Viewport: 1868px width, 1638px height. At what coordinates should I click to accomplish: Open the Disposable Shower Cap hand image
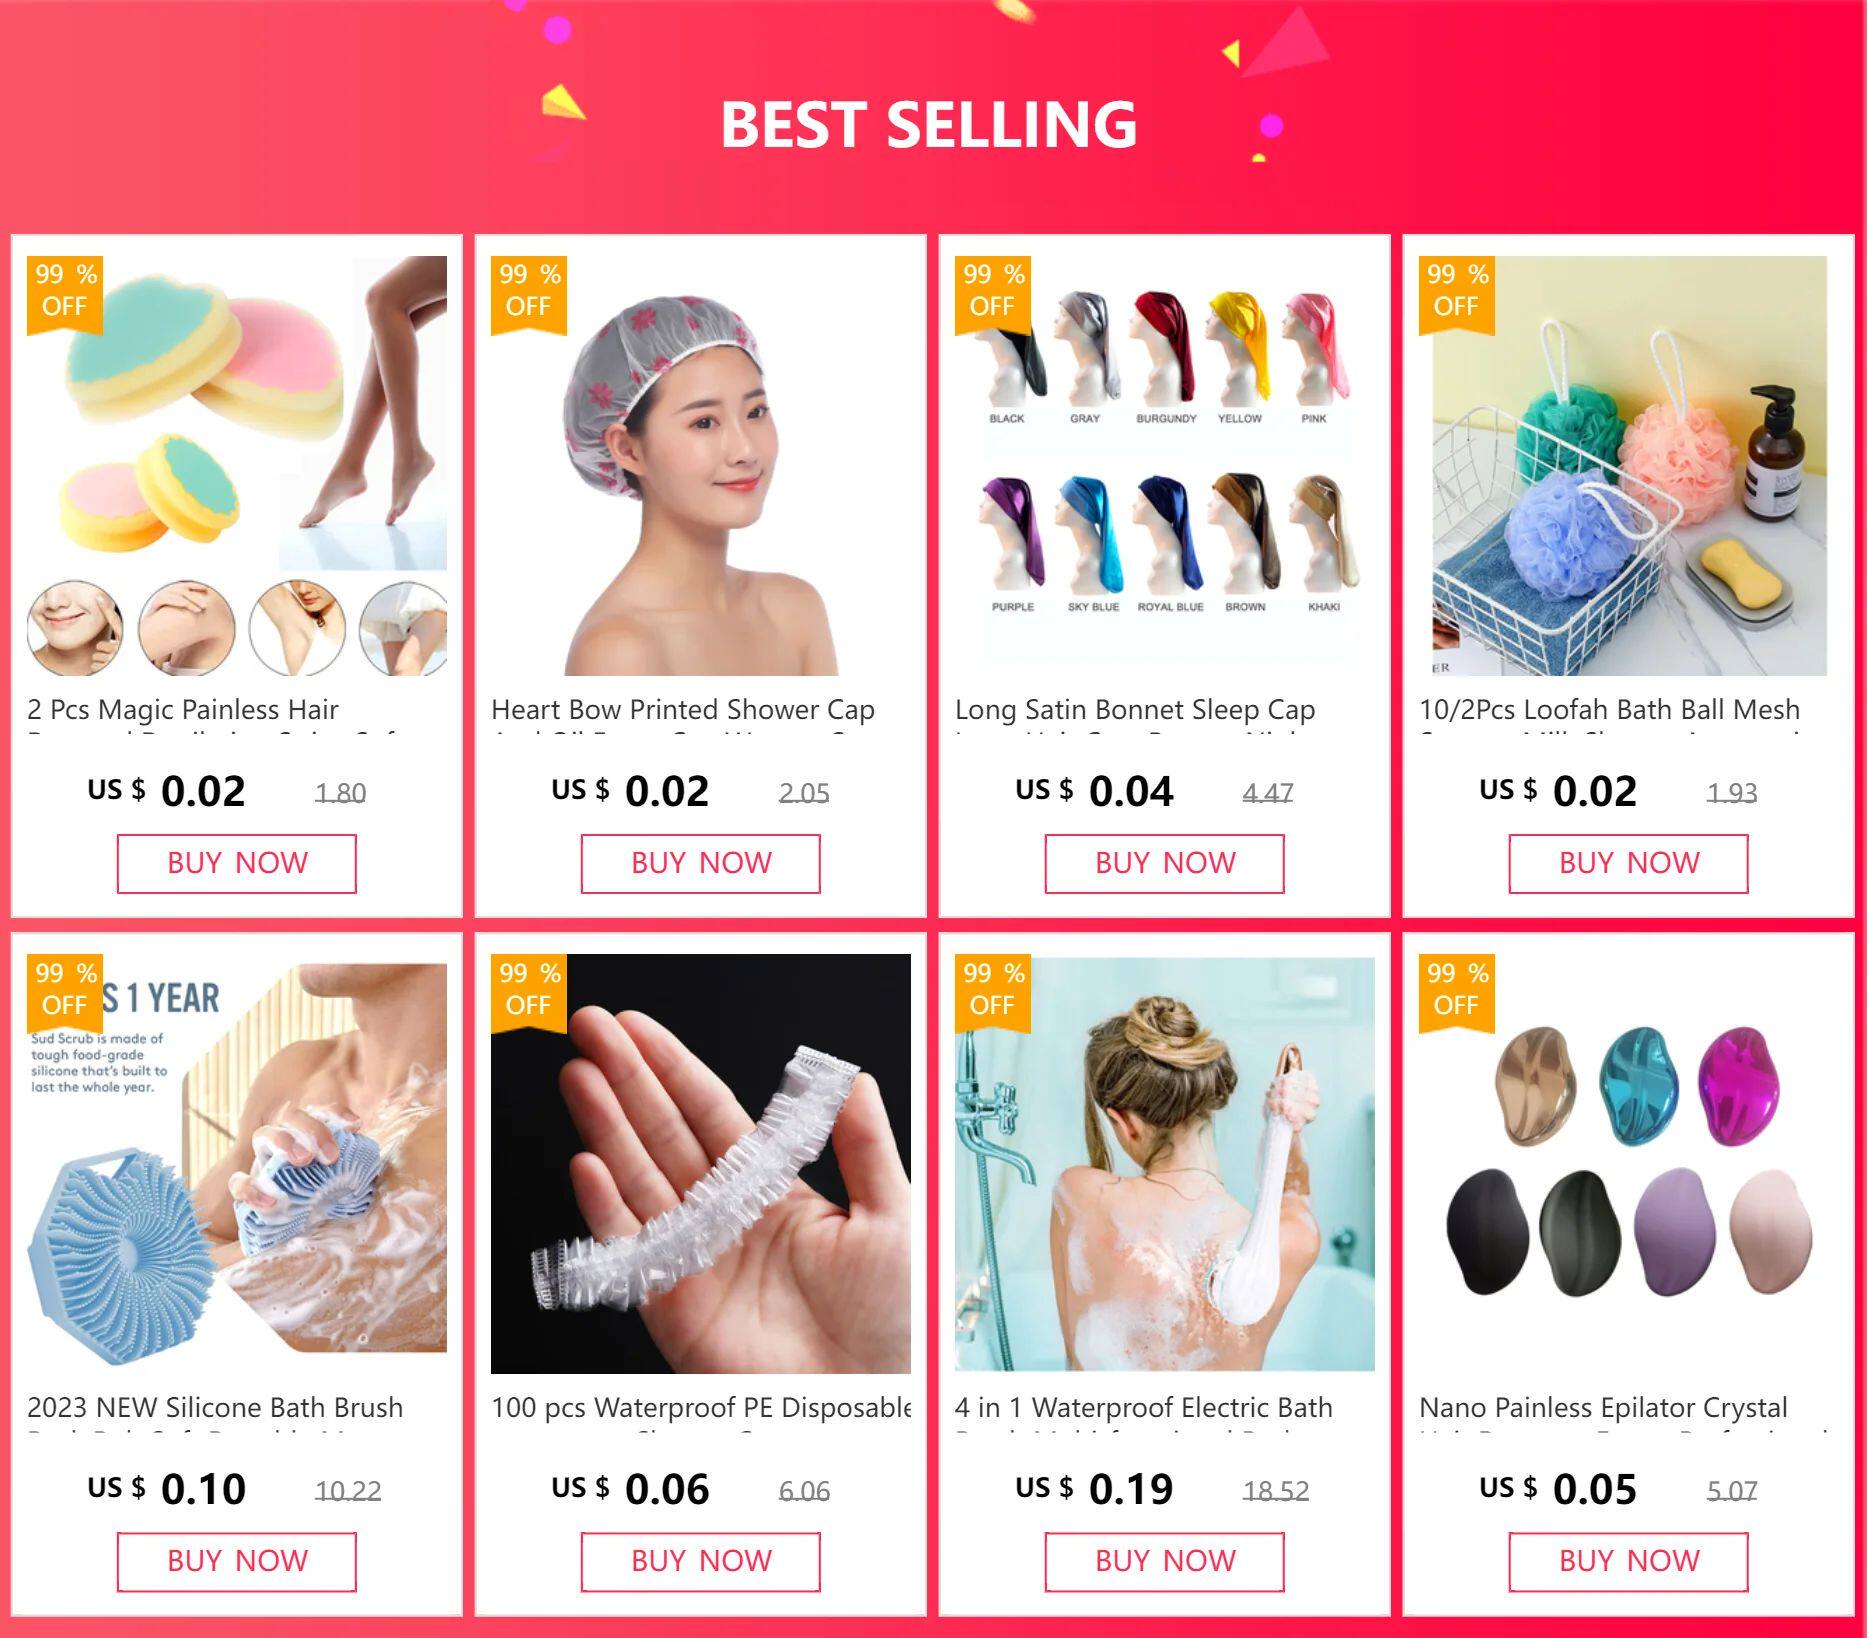(701, 1163)
